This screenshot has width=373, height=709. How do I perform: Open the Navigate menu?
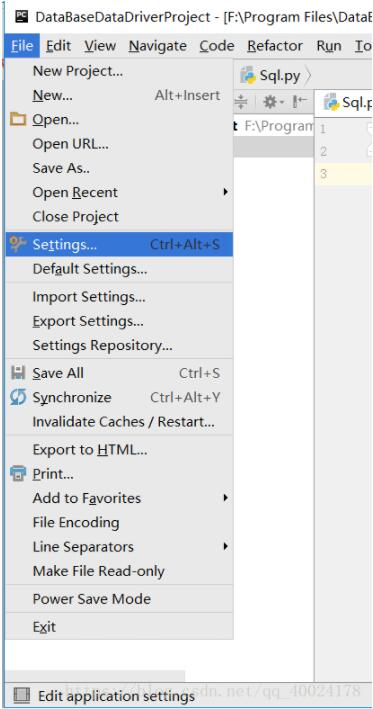click(x=157, y=46)
